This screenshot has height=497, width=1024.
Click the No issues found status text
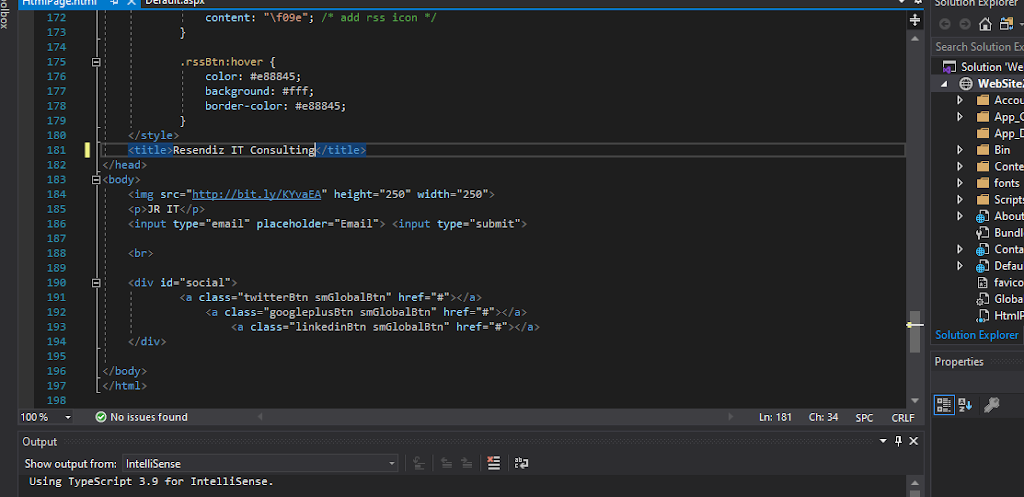pyautogui.click(x=149, y=417)
